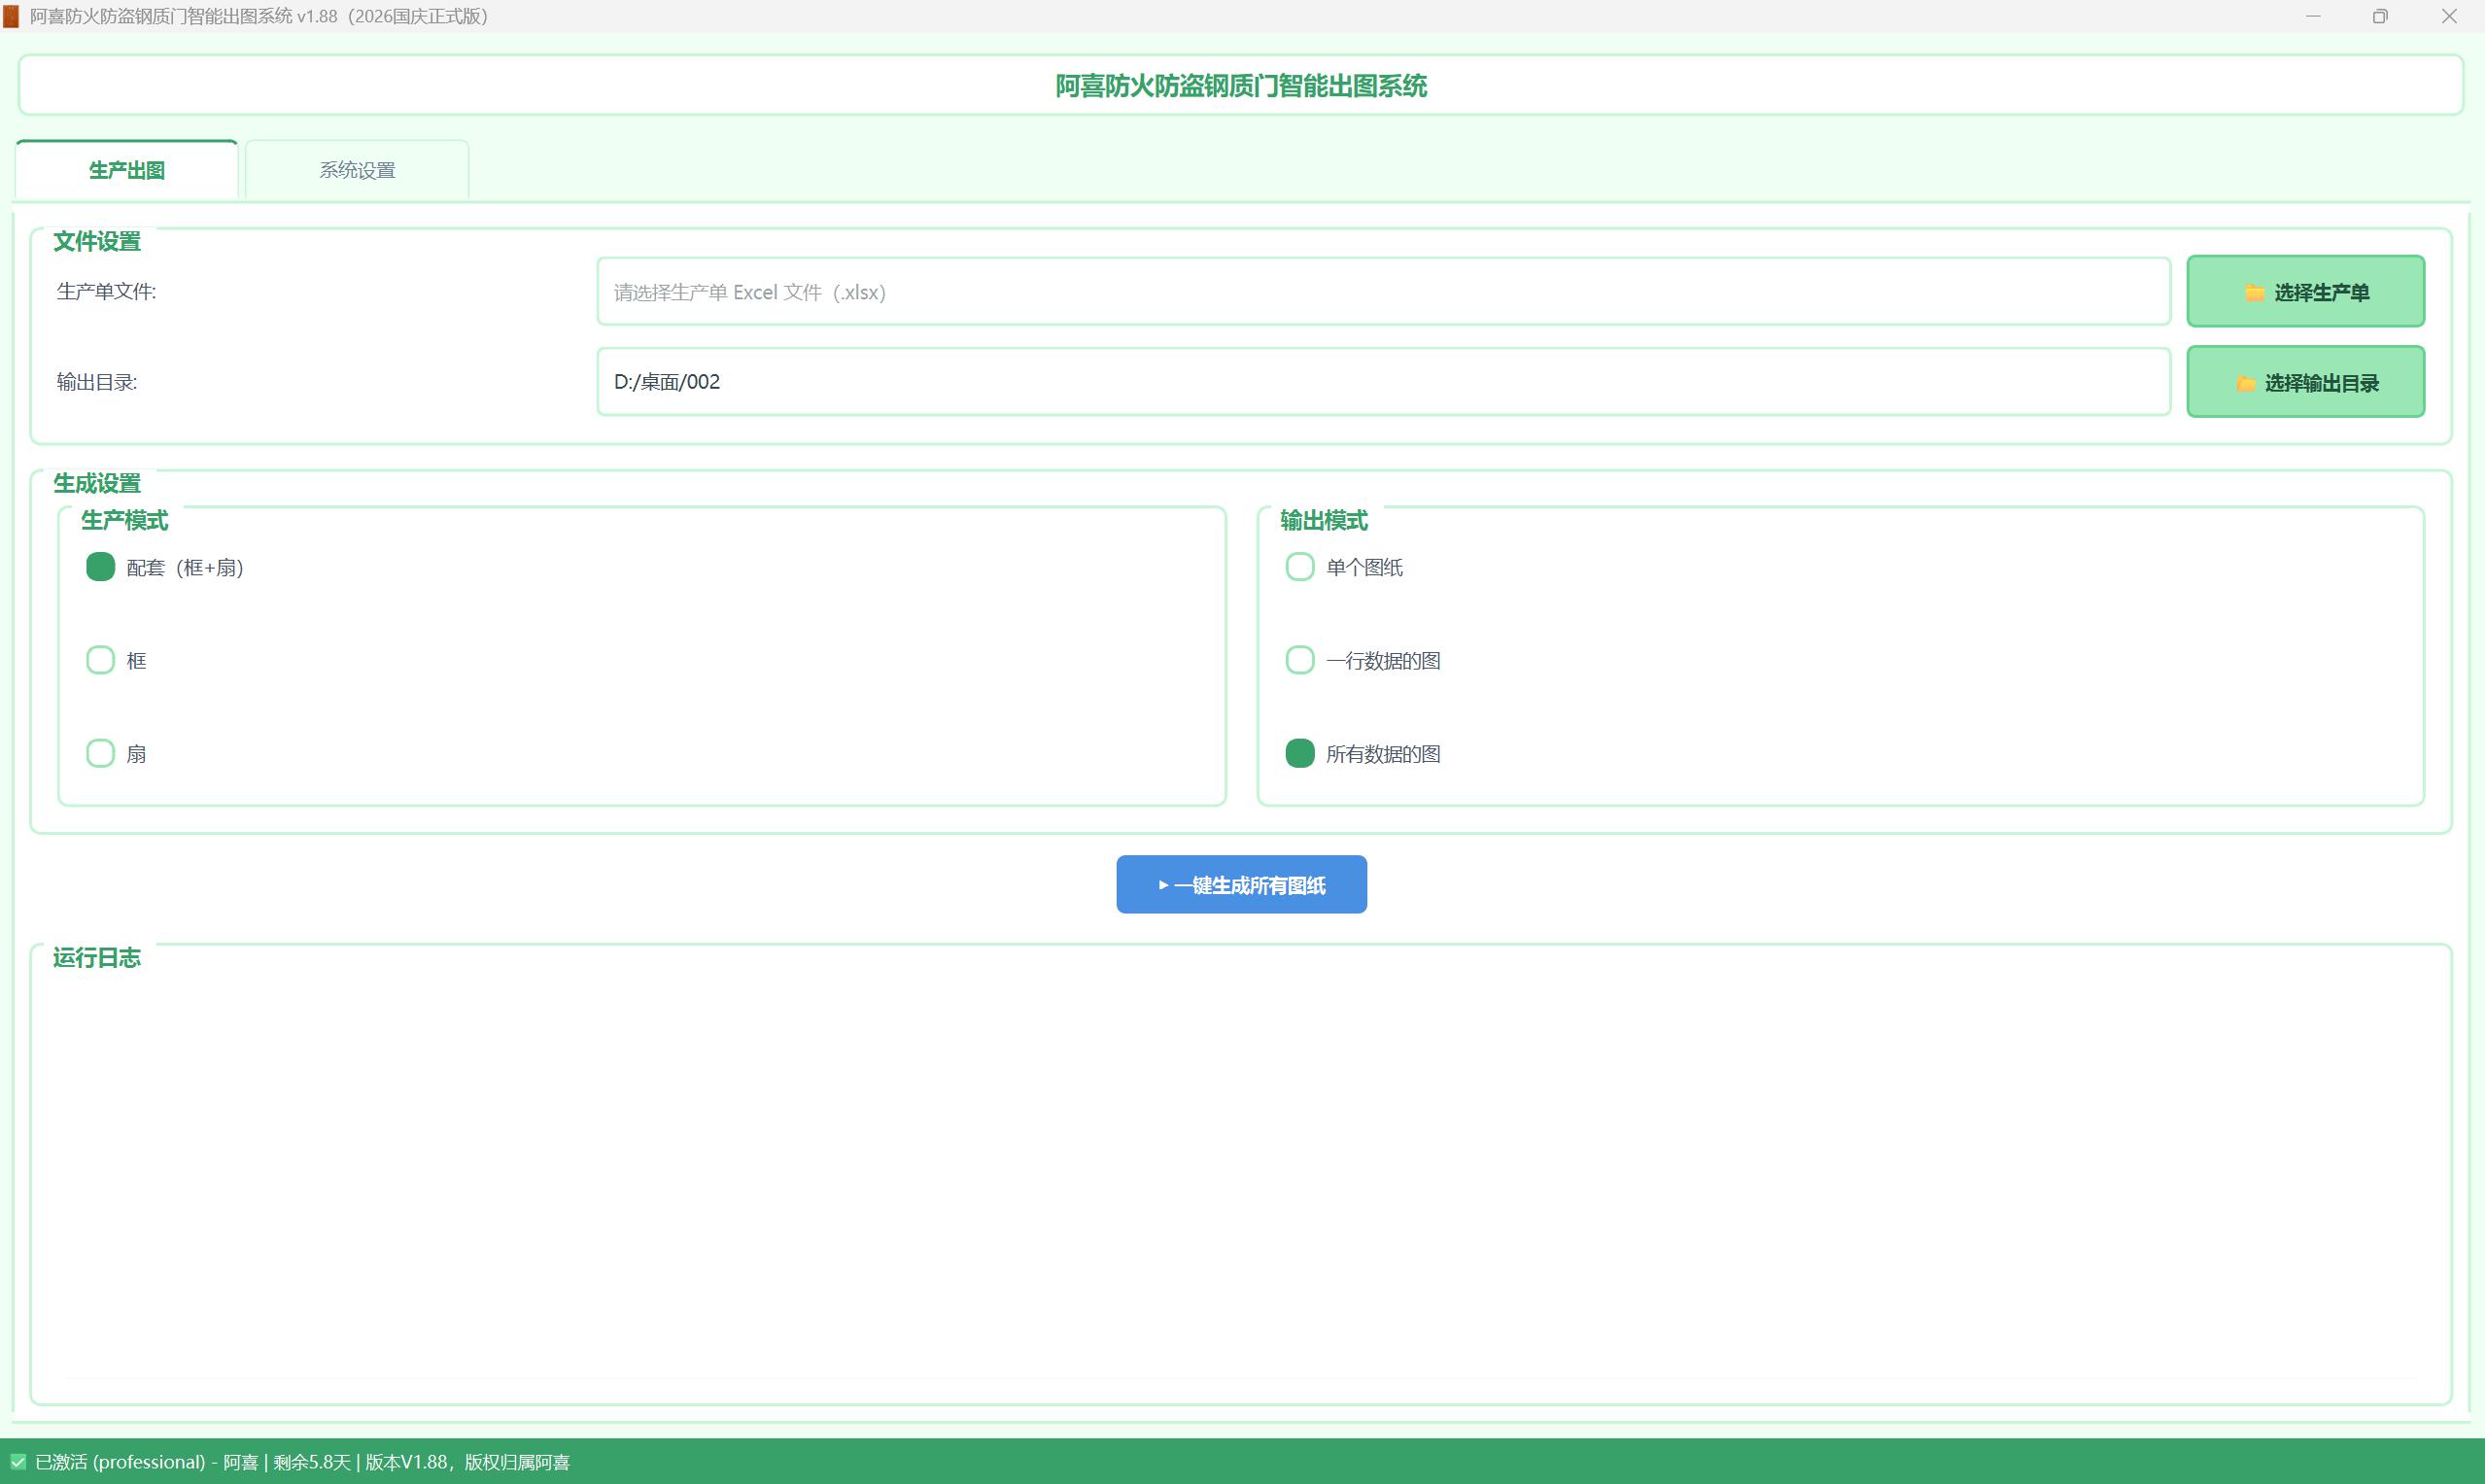Image resolution: width=2485 pixels, height=1484 pixels.
Task: Click the 输出模式 group title
Action: (1323, 520)
